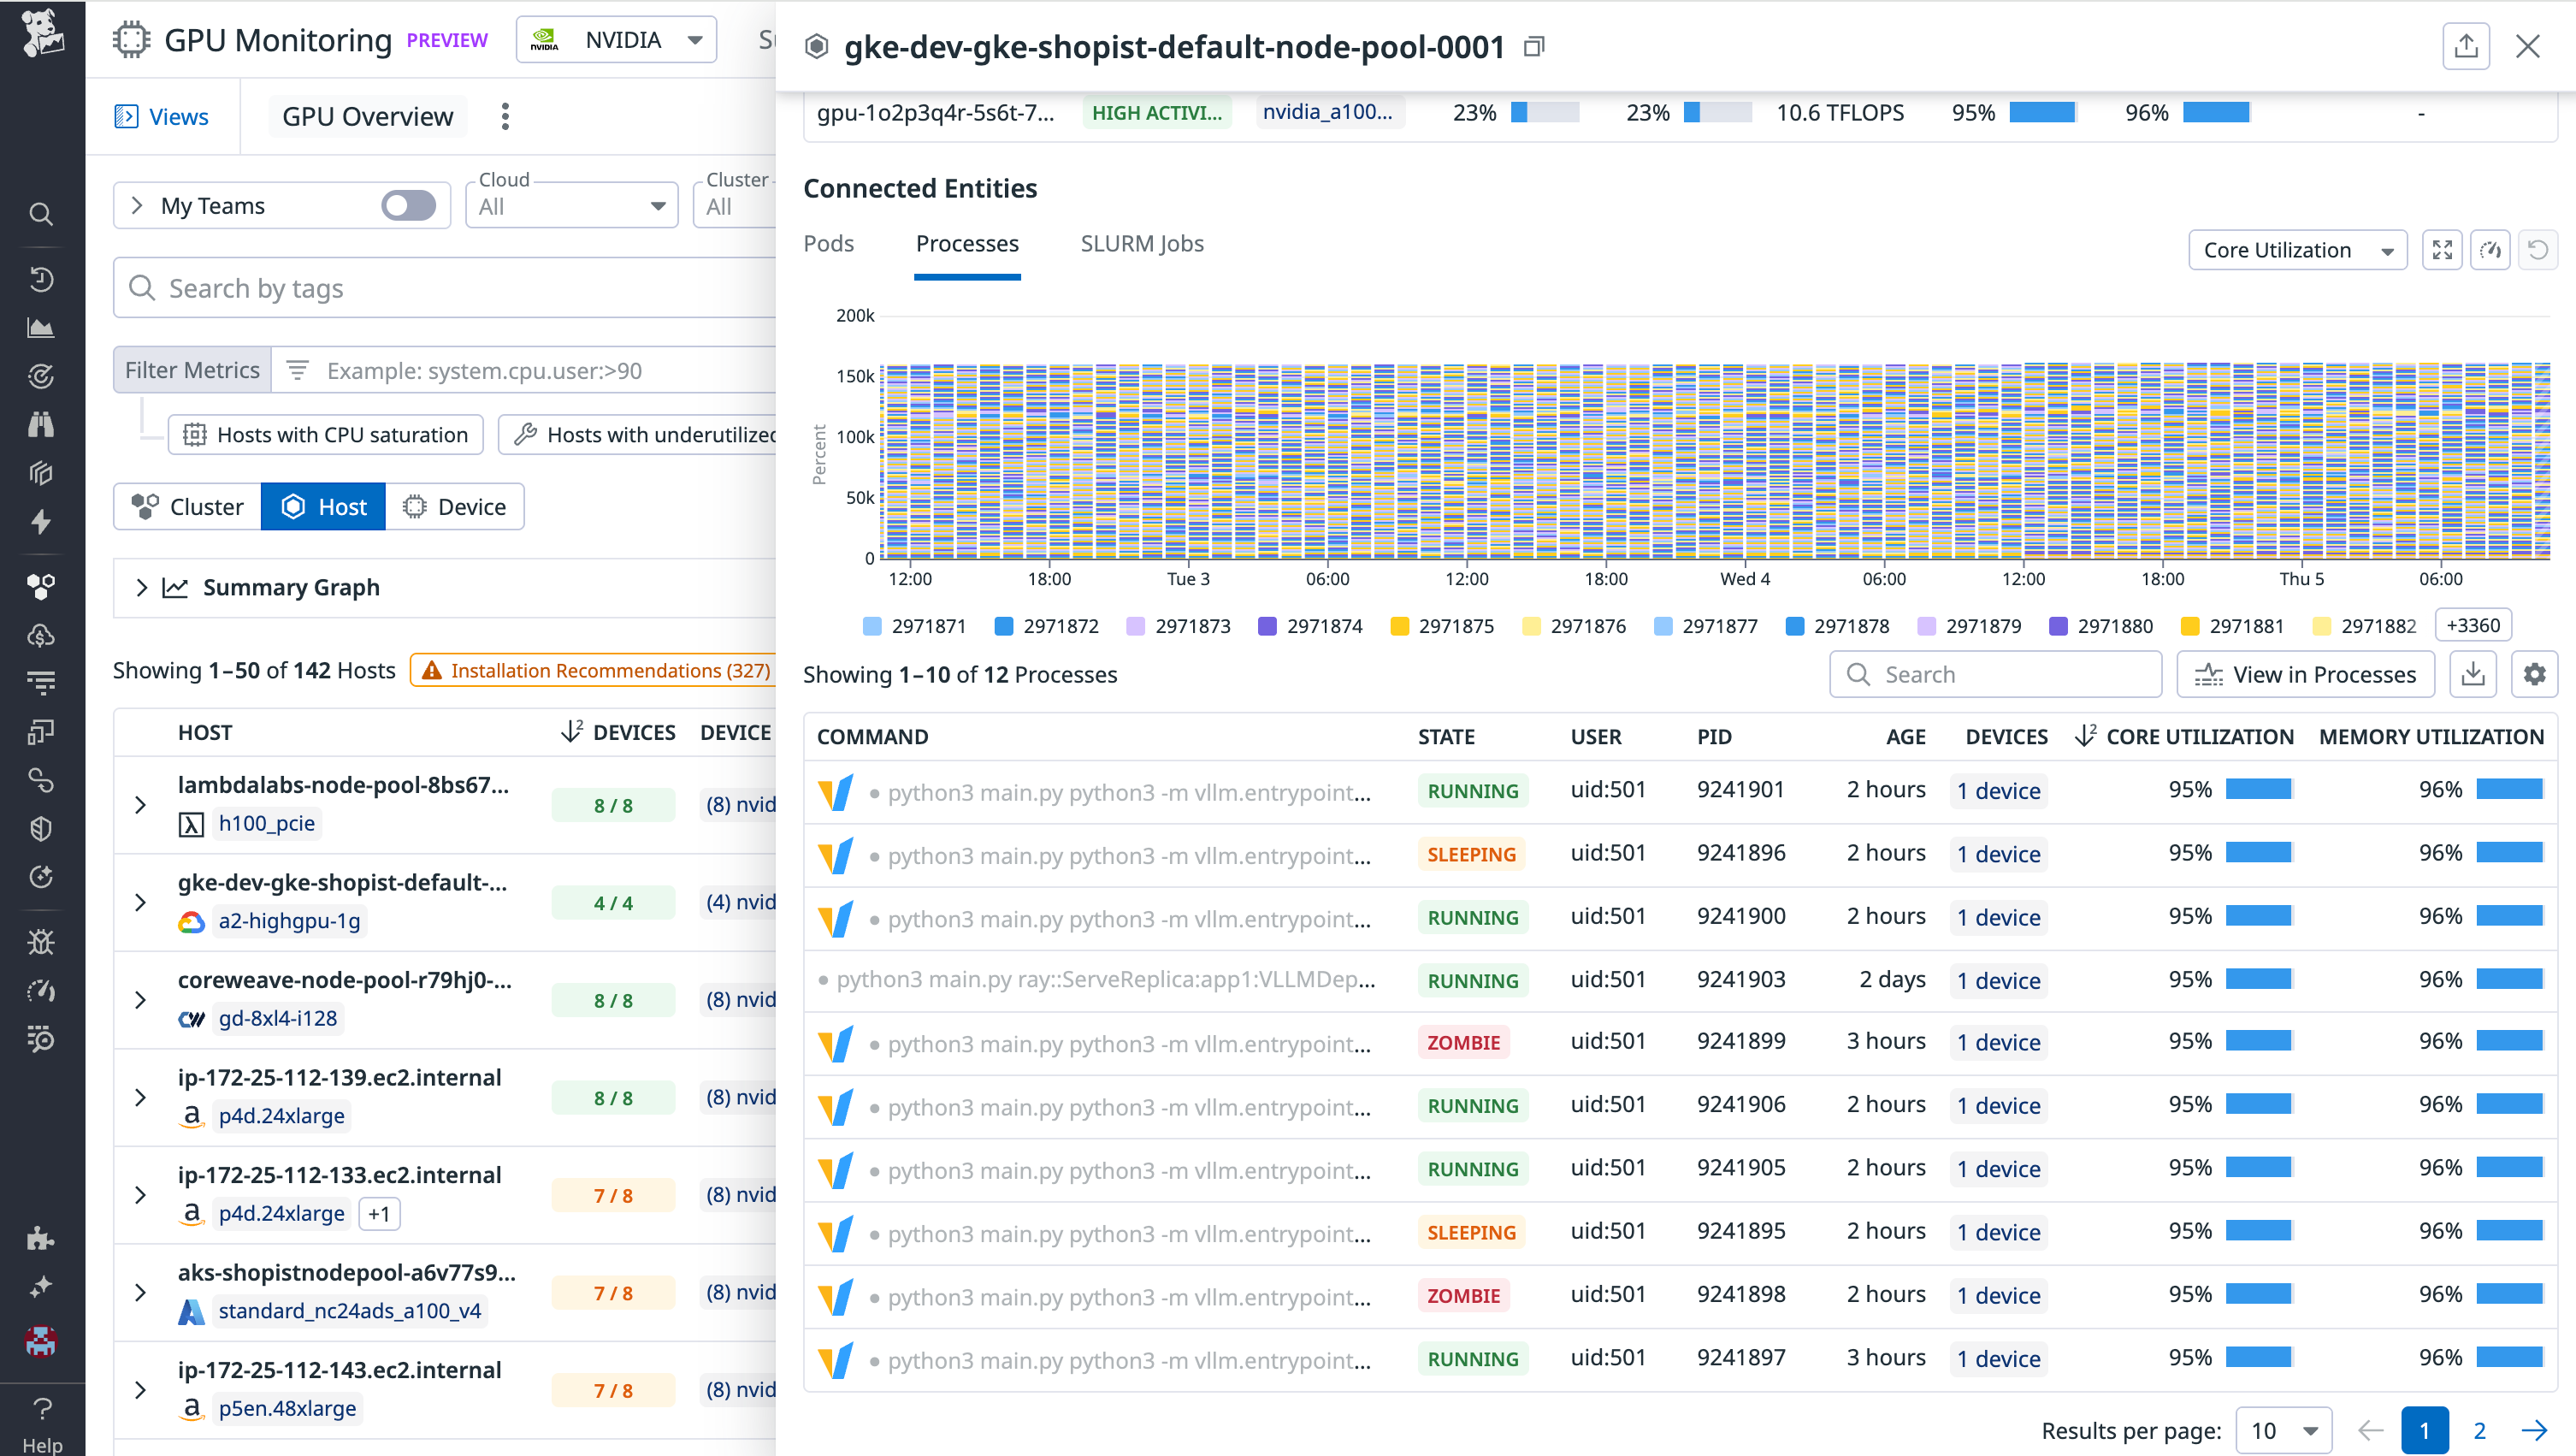Viewport: 2576px width, 1456px height.
Task: Switch view mode to Device
Action: 456,506
